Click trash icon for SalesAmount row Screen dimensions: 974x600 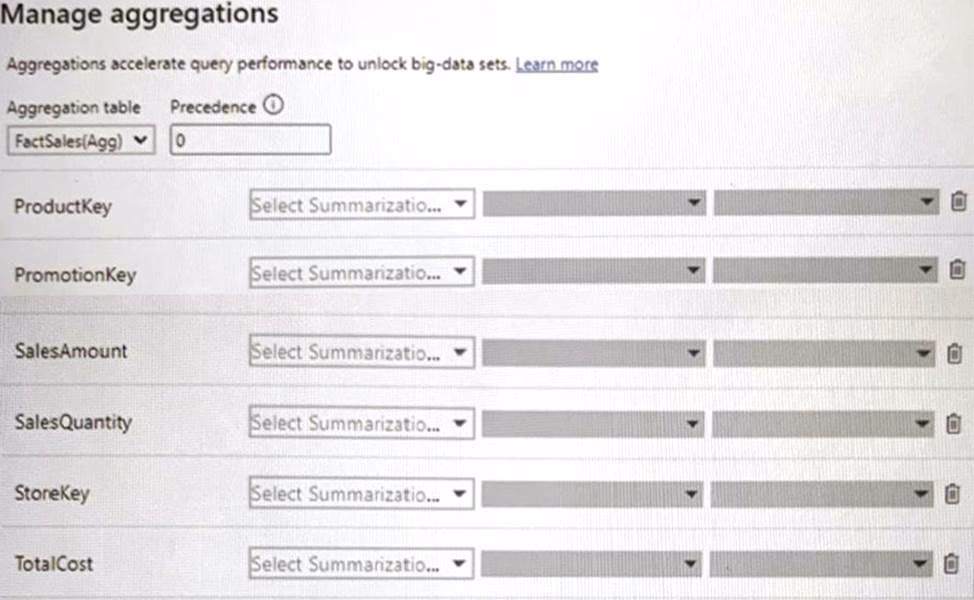[x=954, y=353]
